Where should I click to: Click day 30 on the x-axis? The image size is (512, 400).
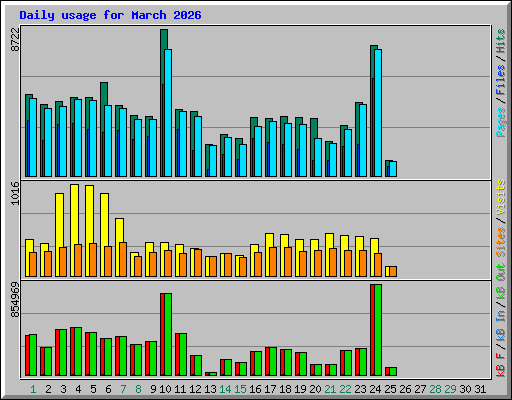coord(465,389)
